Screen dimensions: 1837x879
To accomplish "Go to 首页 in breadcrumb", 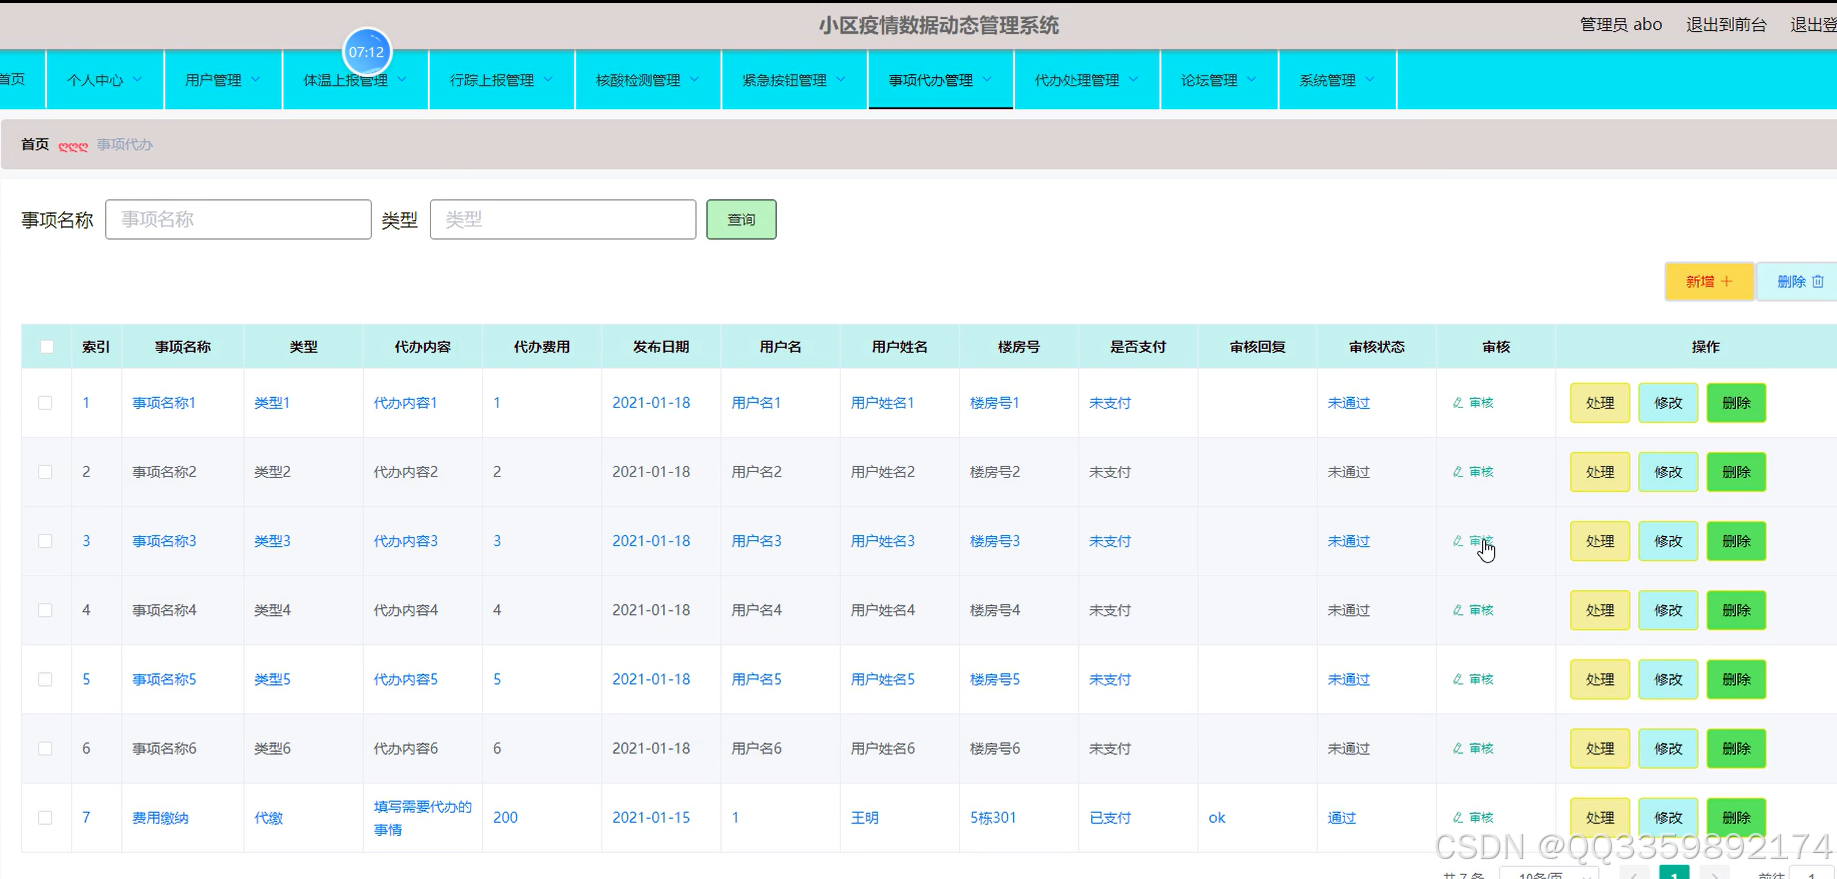I will (35, 145).
